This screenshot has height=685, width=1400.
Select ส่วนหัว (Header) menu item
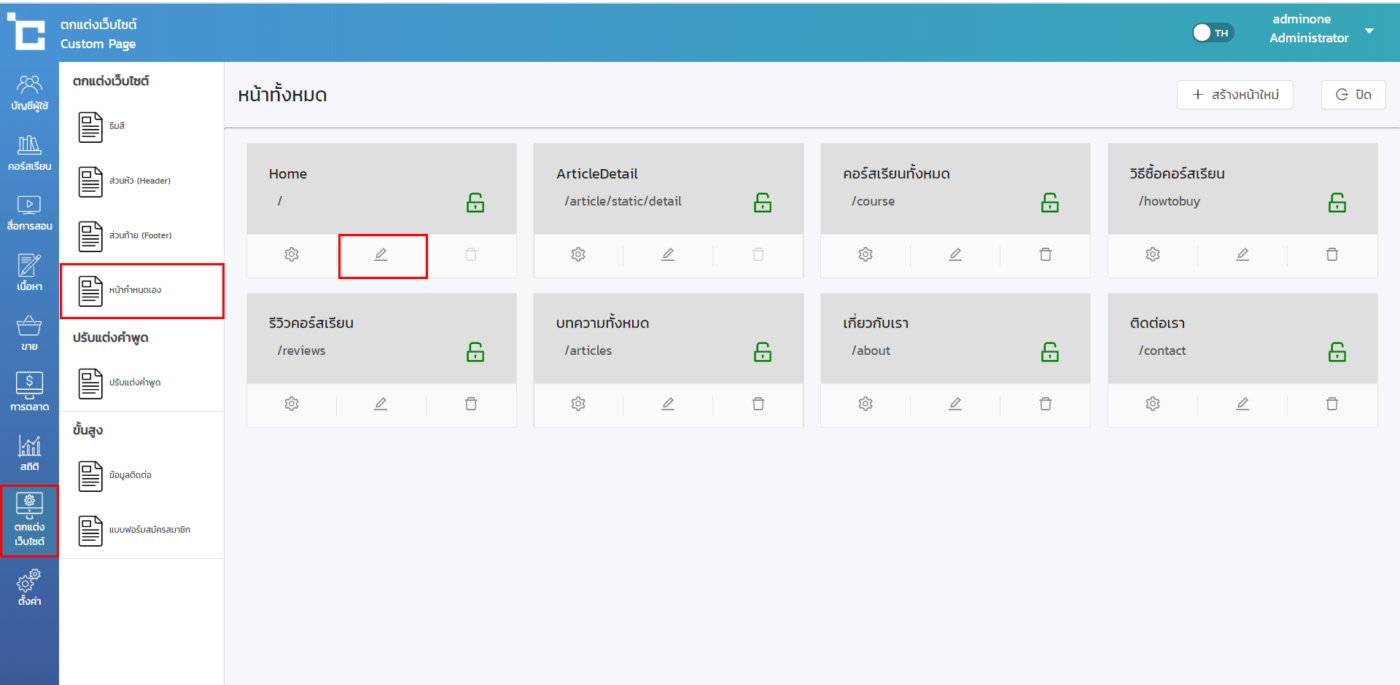pyautogui.click(x=140, y=181)
